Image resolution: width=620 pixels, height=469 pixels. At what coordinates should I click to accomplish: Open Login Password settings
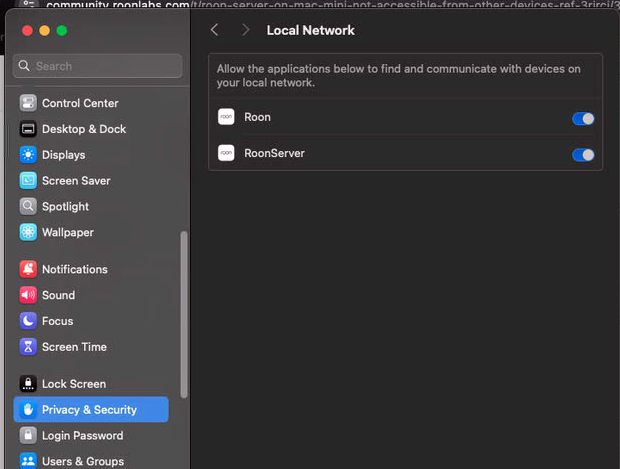(82, 436)
